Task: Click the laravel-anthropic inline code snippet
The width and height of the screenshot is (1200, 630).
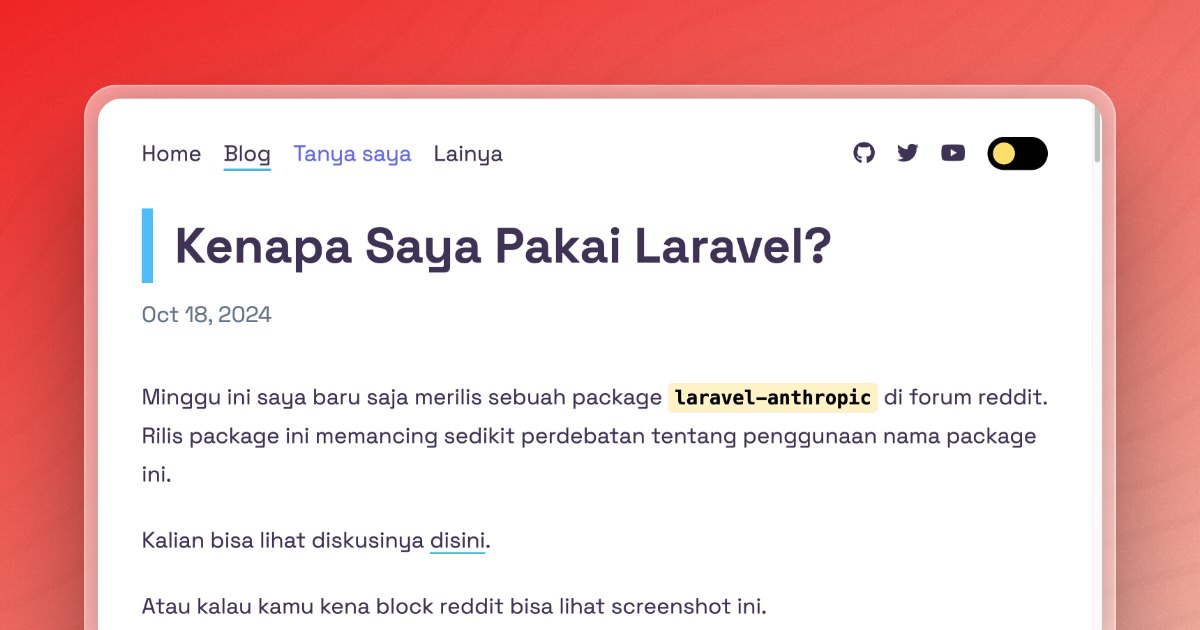Action: point(773,397)
